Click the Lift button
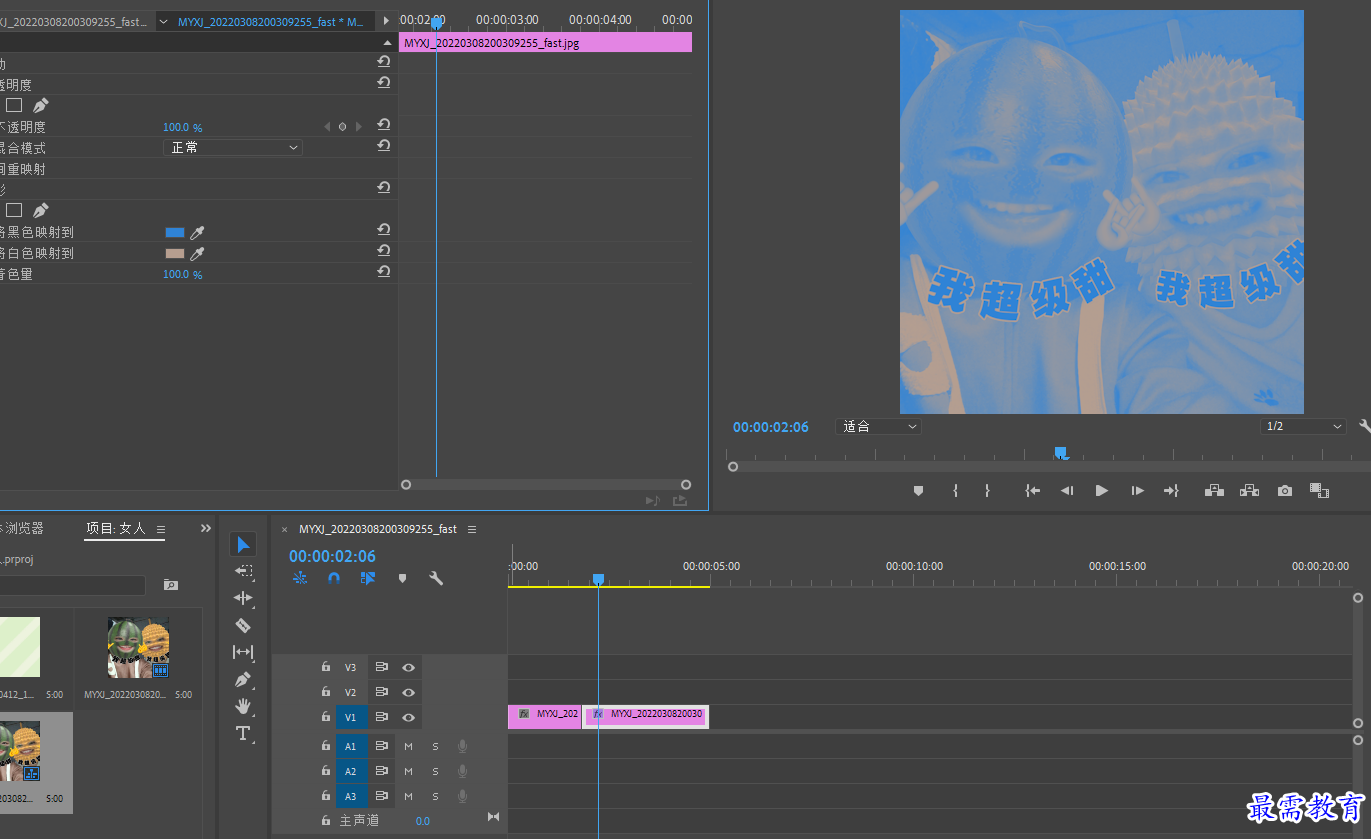 coord(1215,491)
